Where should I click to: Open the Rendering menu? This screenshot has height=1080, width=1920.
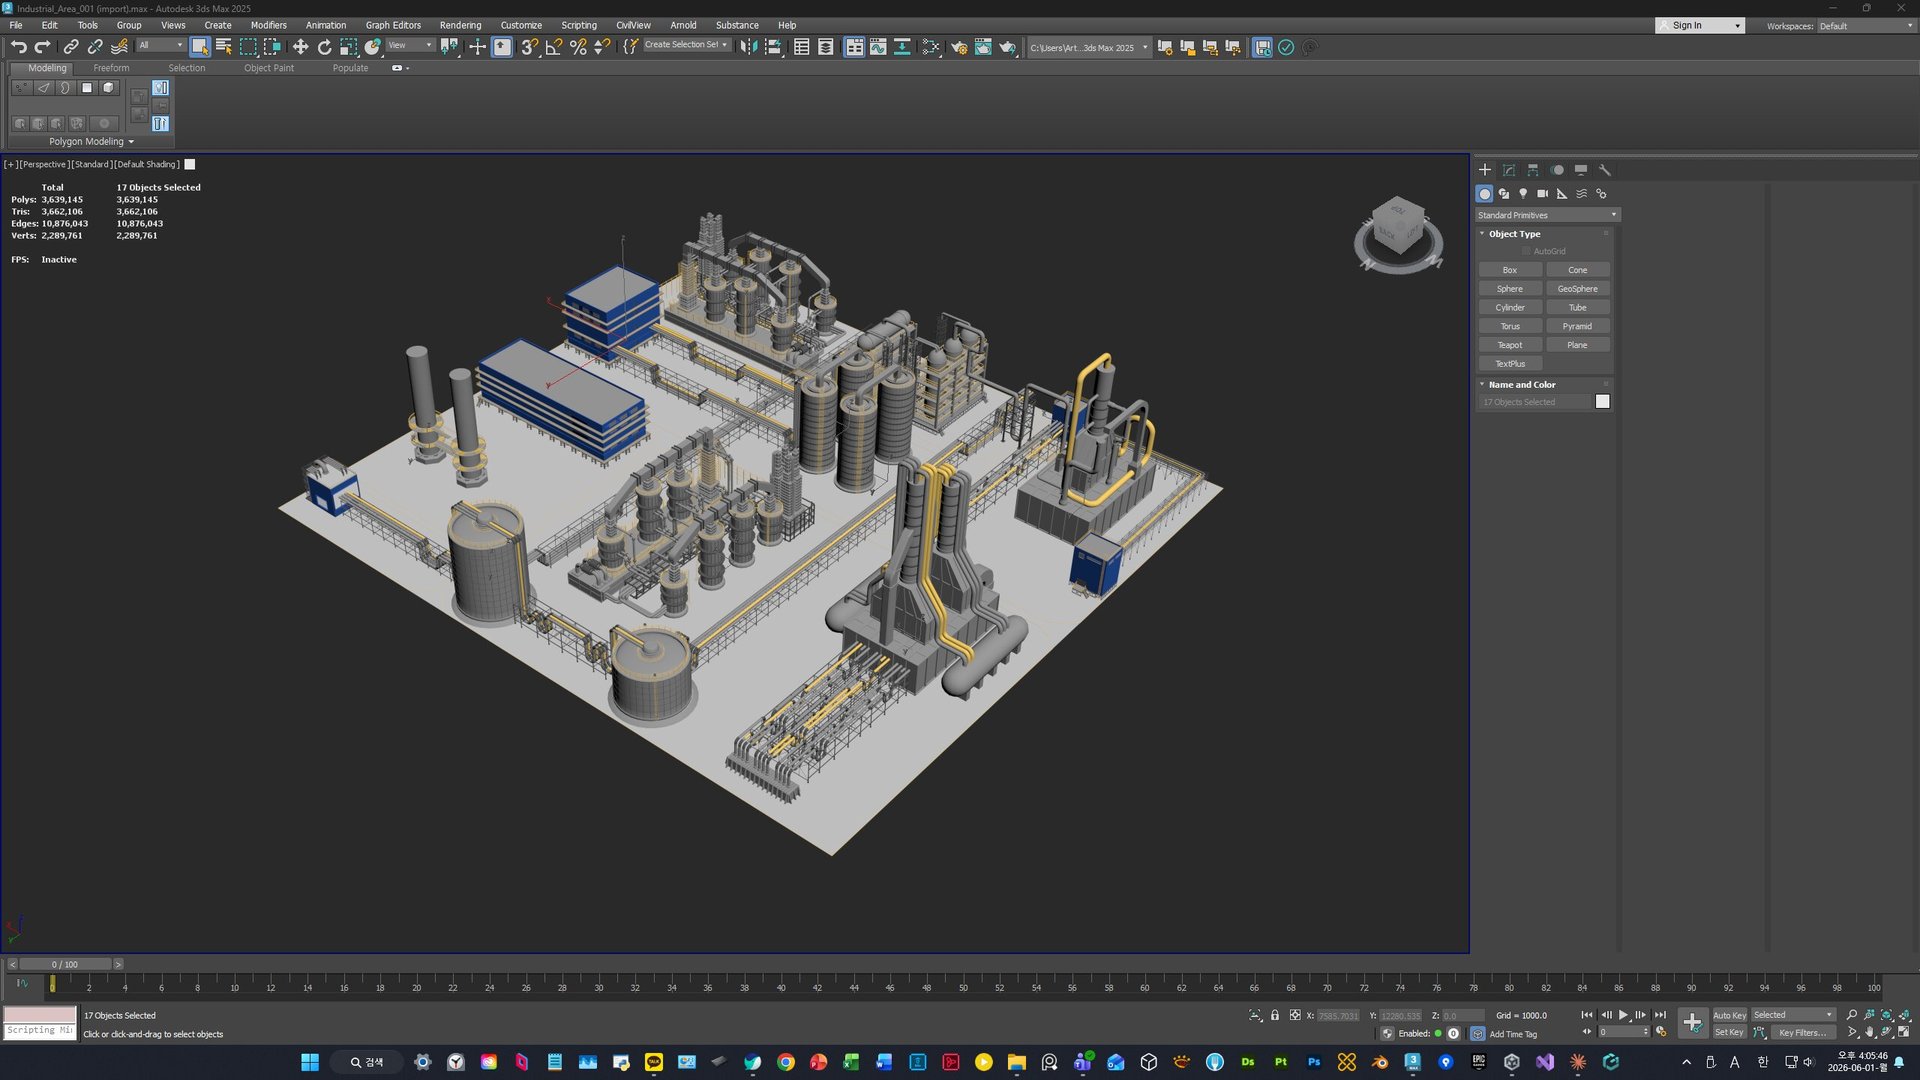pos(460,25)
